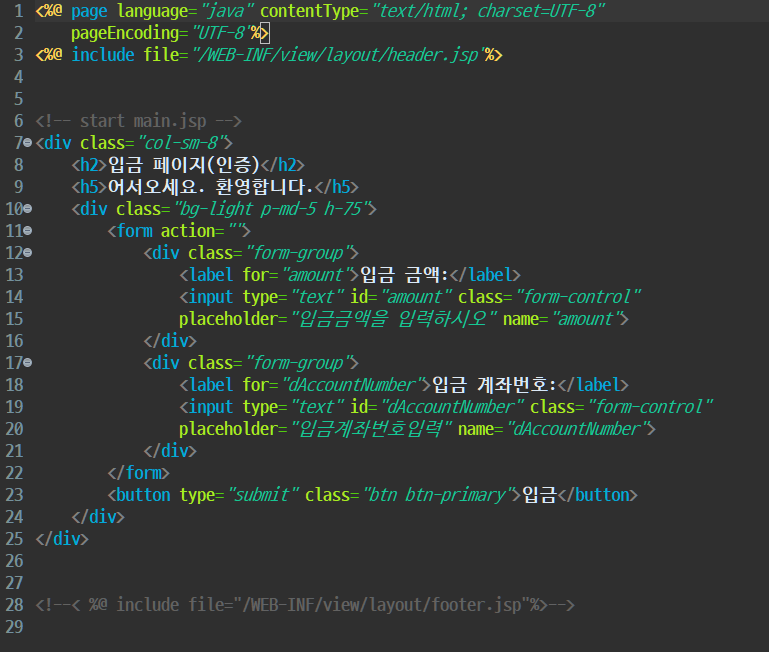Image resolution: width=769 pixels, height=652 pixels.
Task: Click the "bg-light p-md-5 h-75" class value
Action: coord(271,209)
